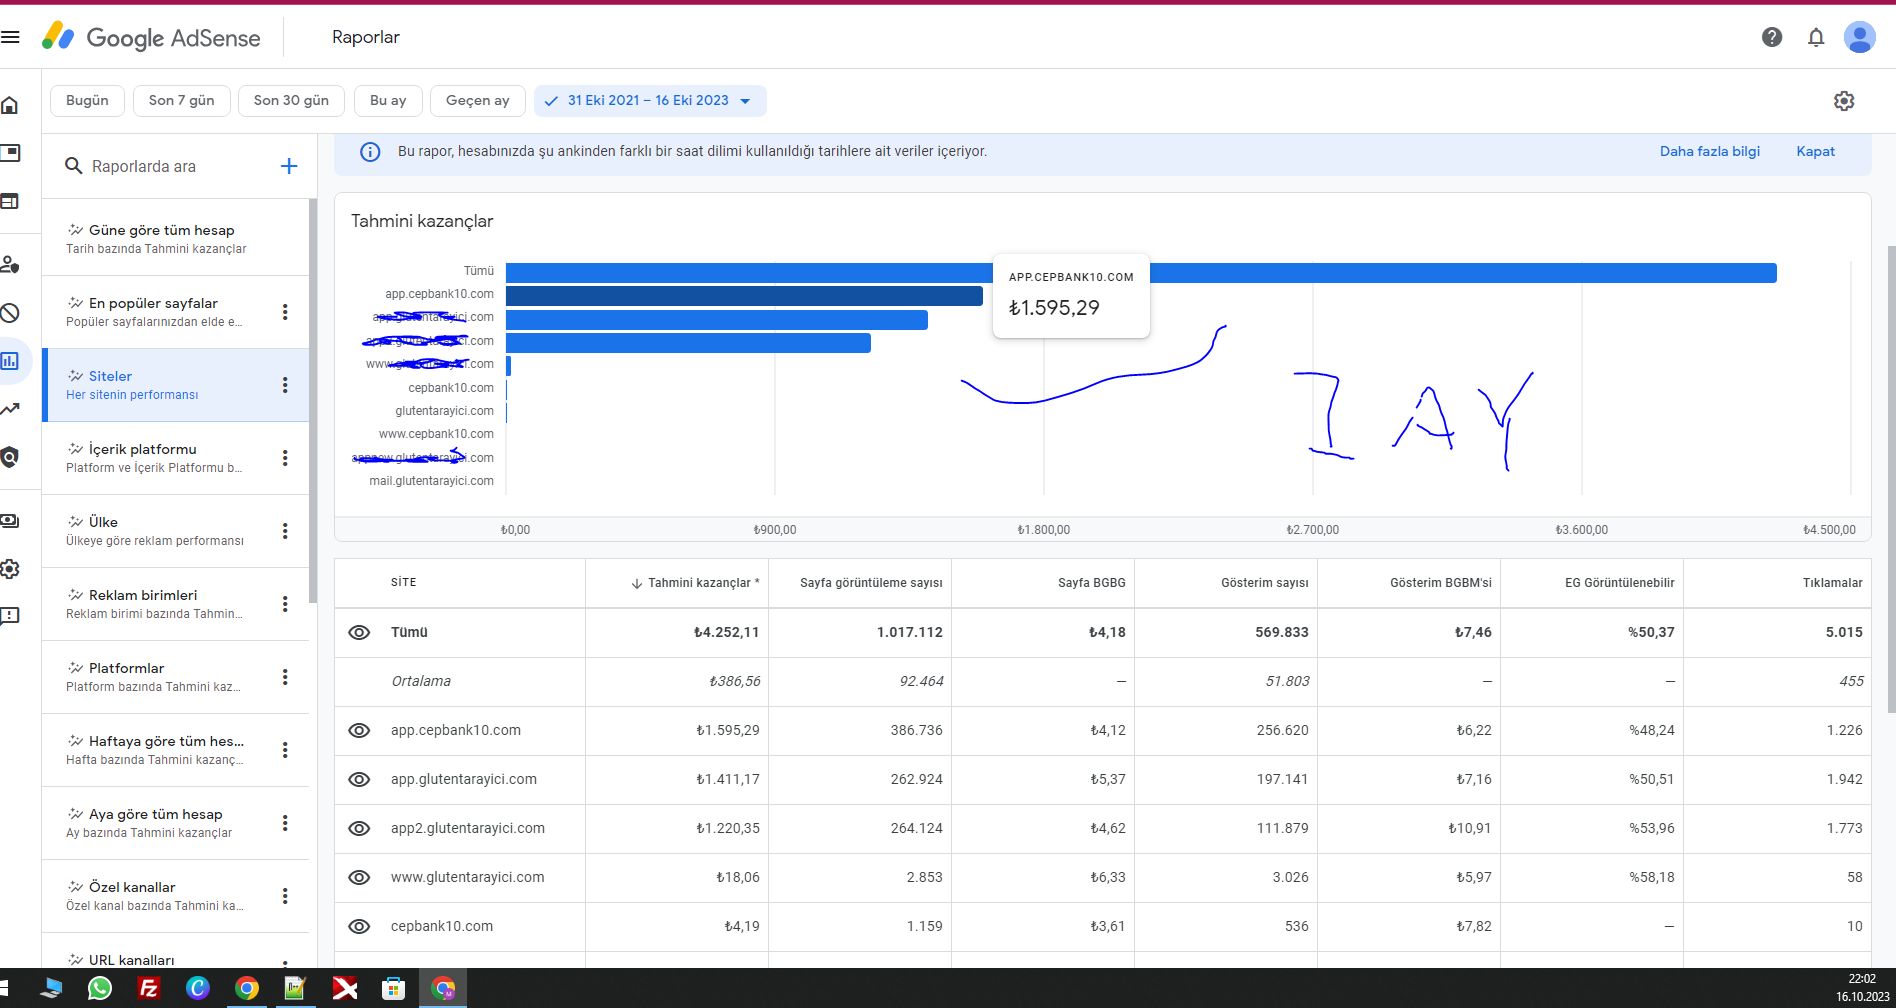The width and height of the screenshot is (1896, 1008).
Task: Open options menu for Ülke report
Action: click(285, 531)
